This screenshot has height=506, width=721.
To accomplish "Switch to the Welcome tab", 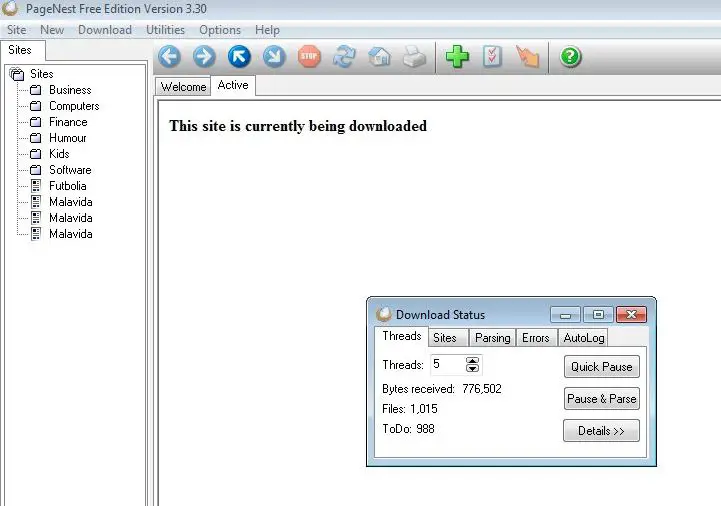I will (183, 86).
